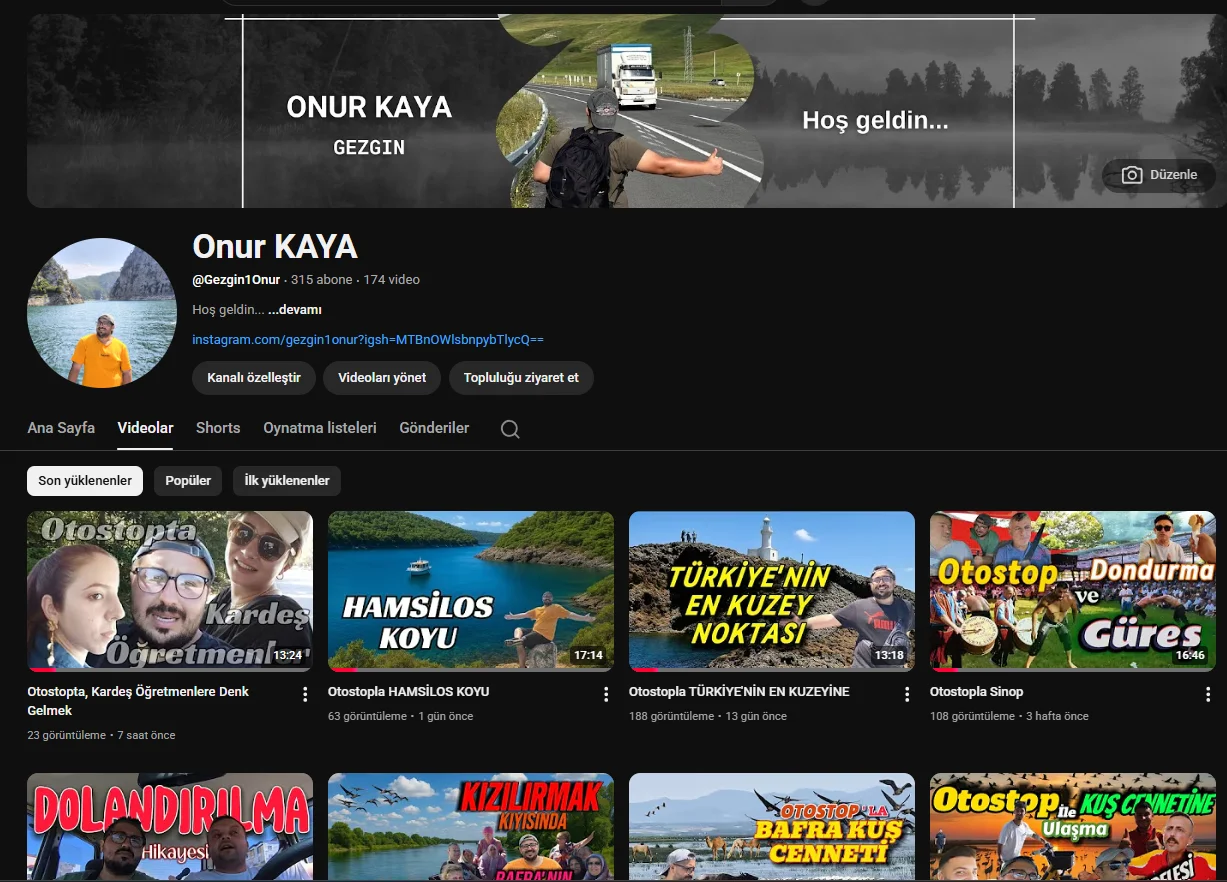
Task: Click title 'Otostopla TÜRKİYE'NİN EN KUZEYİNE'
Action: coord(739,692)
